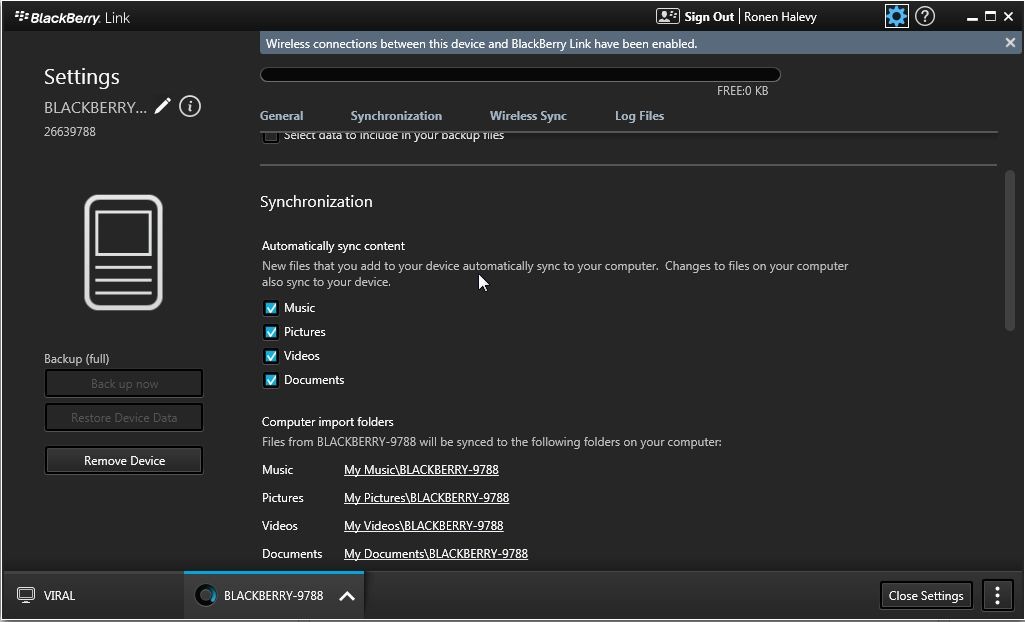Click the BlackBerry ID contact card icon
The height and width of the screenshot is (622, 1025).
[x=667, y=16]
